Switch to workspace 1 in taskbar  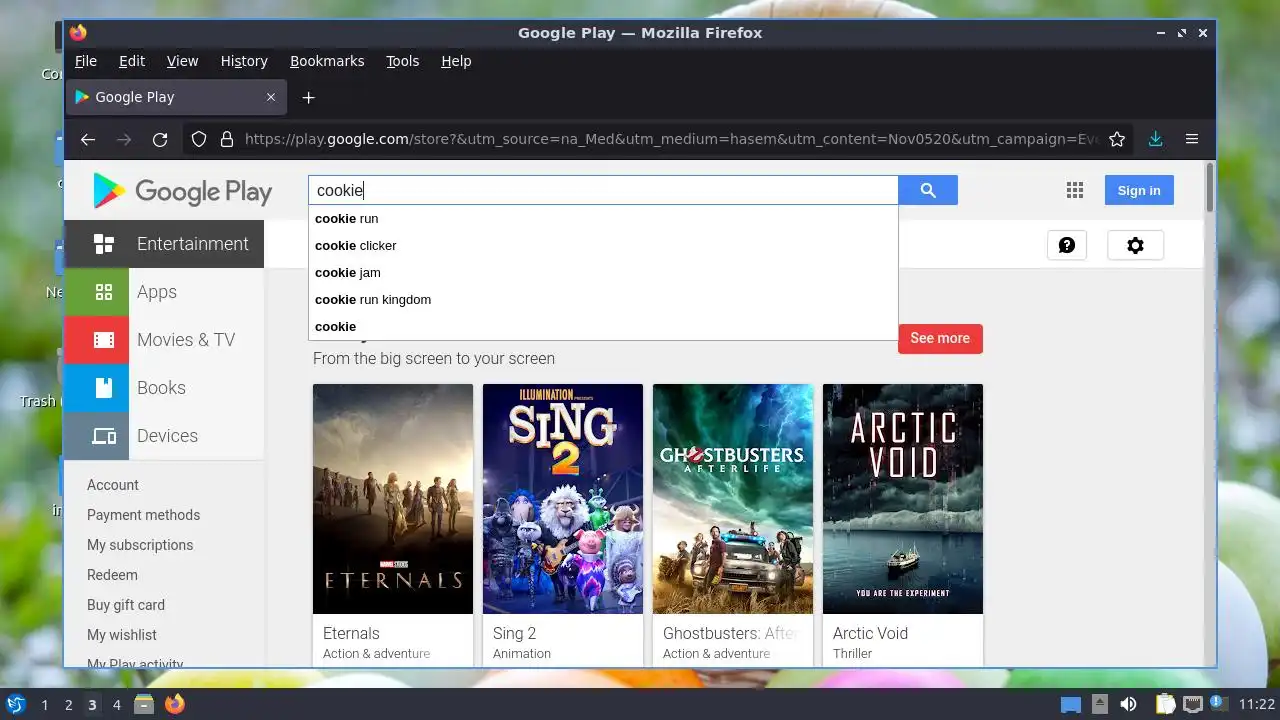[x=44, y=704]
